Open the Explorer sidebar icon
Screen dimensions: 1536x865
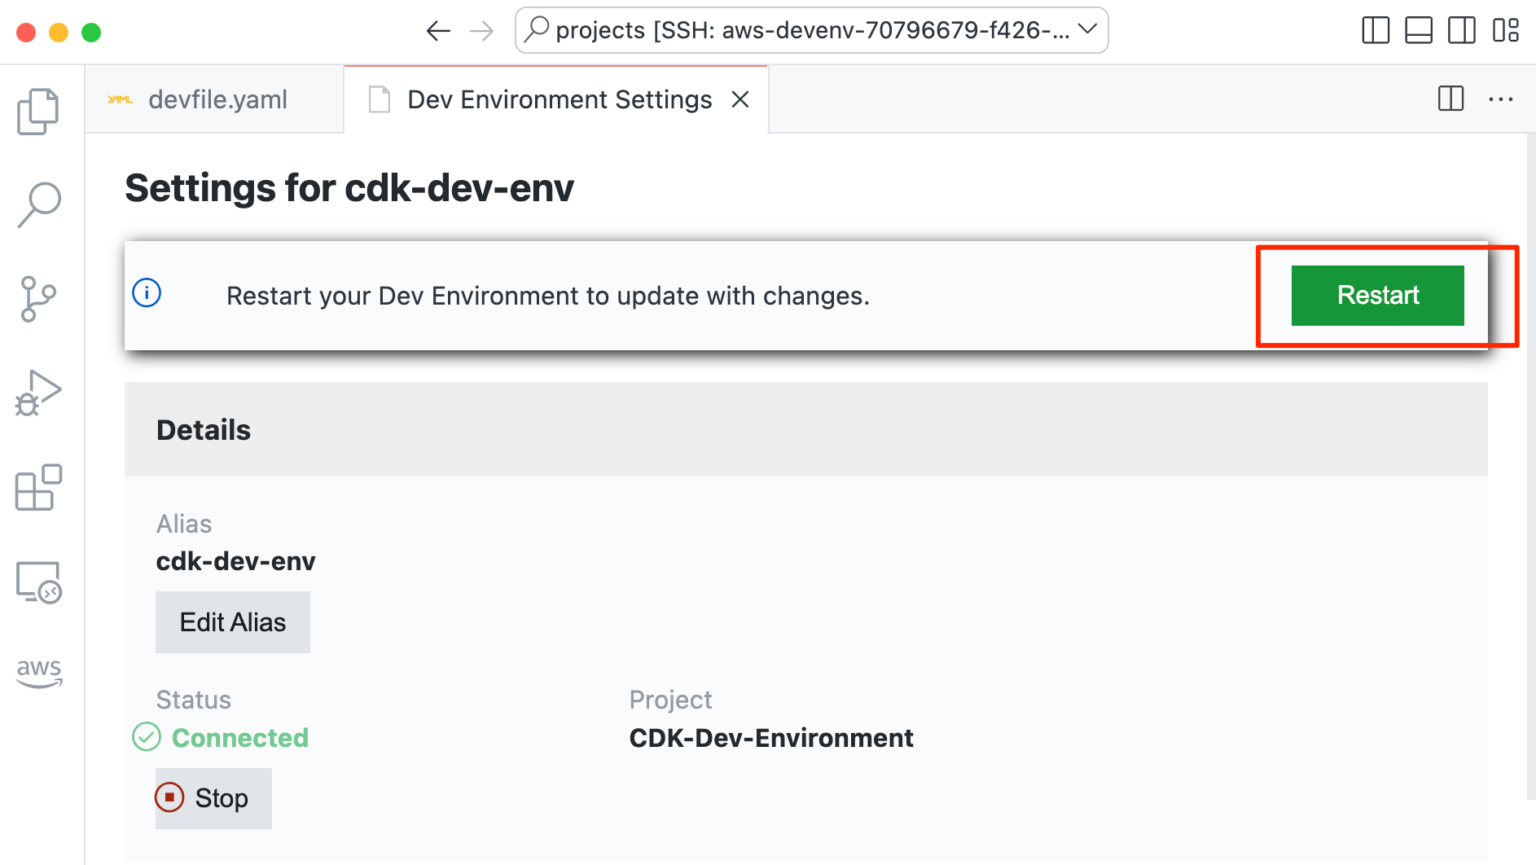click(x=38, y=110)
